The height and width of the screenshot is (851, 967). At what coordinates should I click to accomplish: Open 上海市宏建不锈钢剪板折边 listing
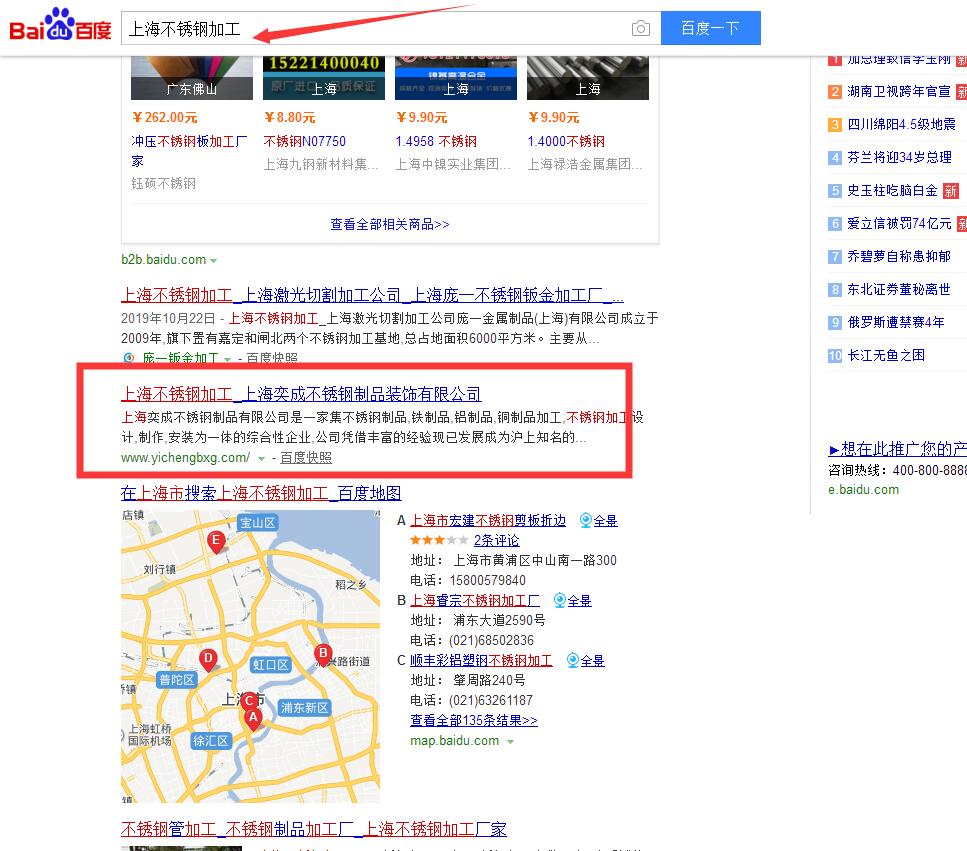(488, 520)
